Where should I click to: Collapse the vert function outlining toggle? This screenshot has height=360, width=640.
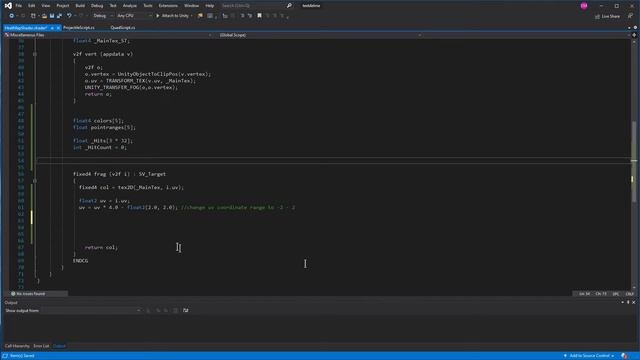click(35, 54)
